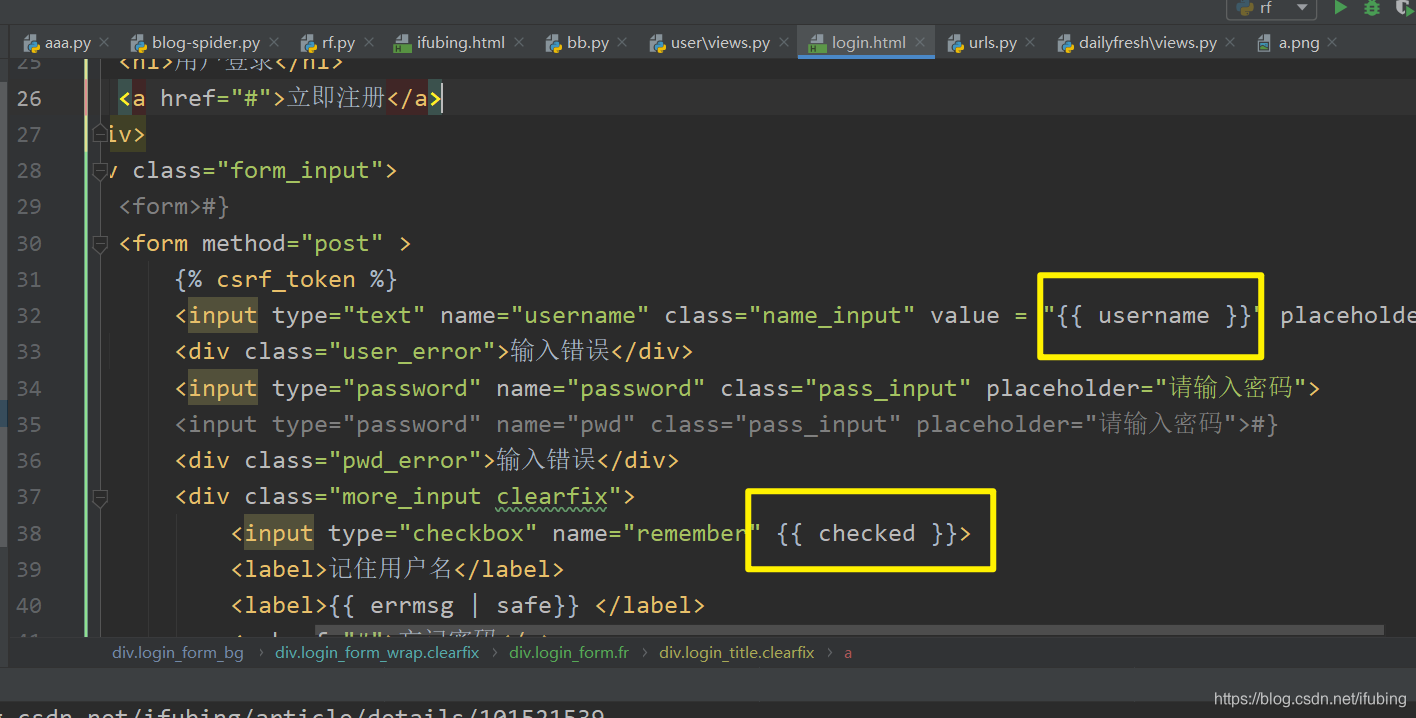Click the editor horizontal scrollbar
1416x718 pixels.
[x=850, y=631]
